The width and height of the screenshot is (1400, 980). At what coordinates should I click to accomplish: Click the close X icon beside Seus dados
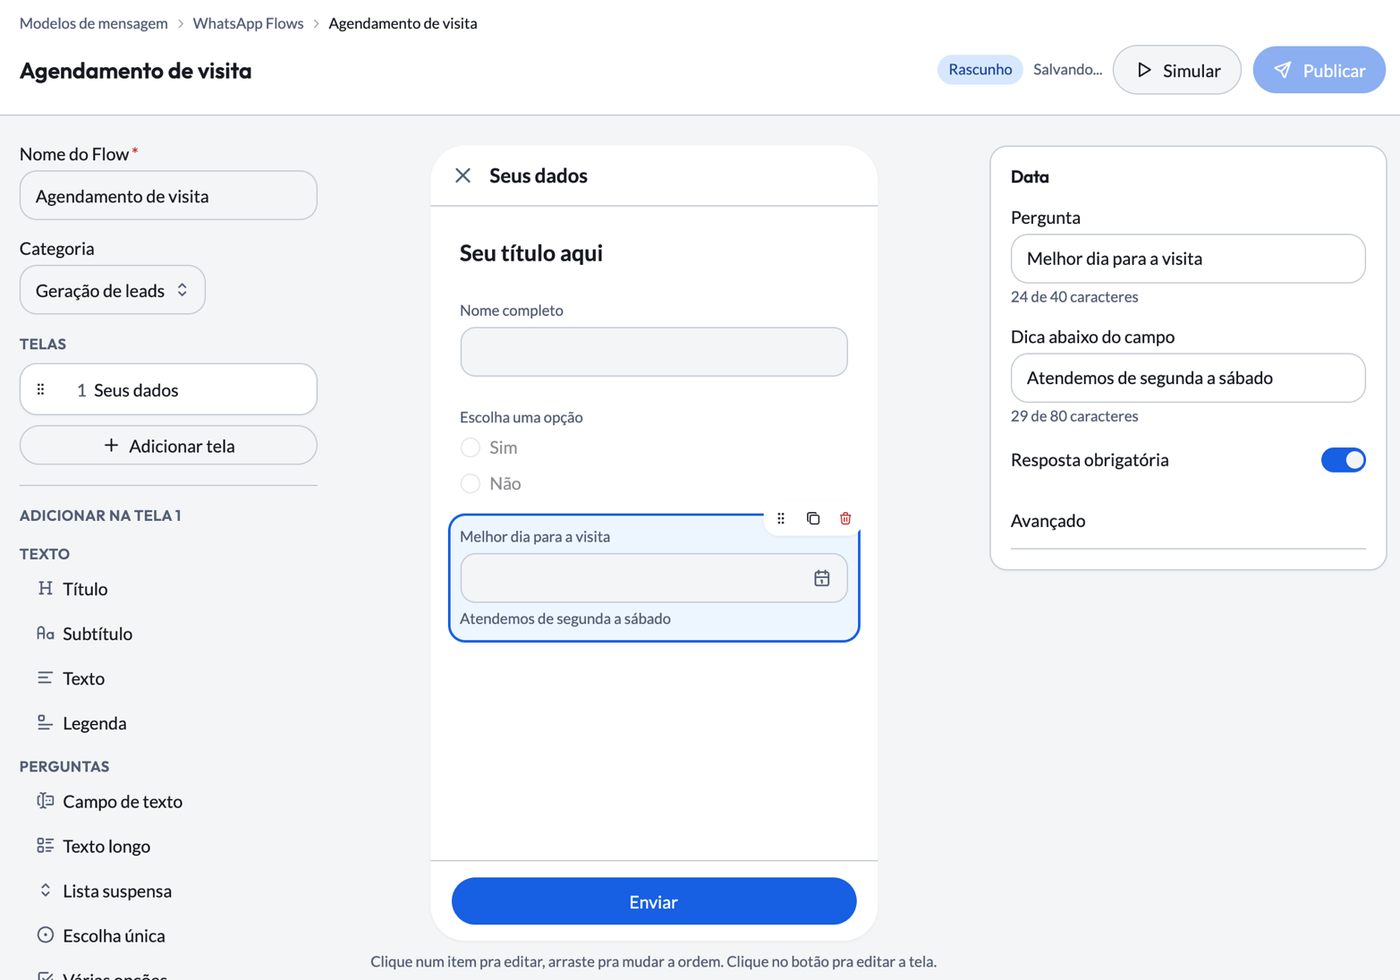pyautogui.click(x=463, y=176)
